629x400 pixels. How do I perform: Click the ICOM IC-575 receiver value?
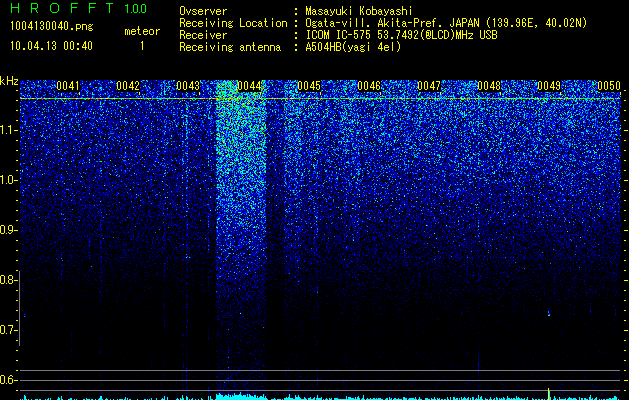pos(401,35)
